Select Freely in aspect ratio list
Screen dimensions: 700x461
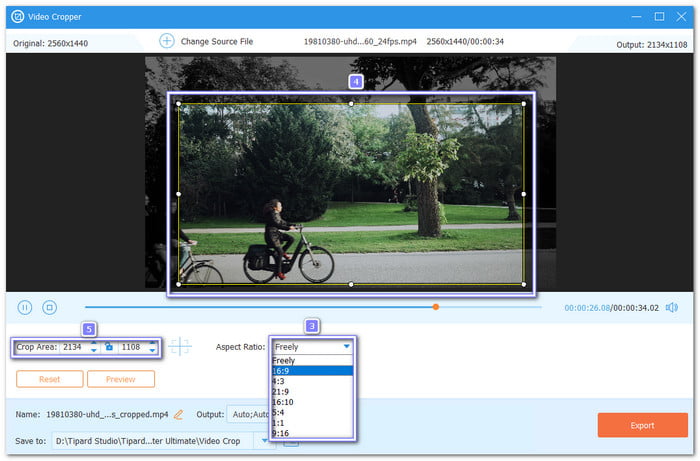[312, 360]
